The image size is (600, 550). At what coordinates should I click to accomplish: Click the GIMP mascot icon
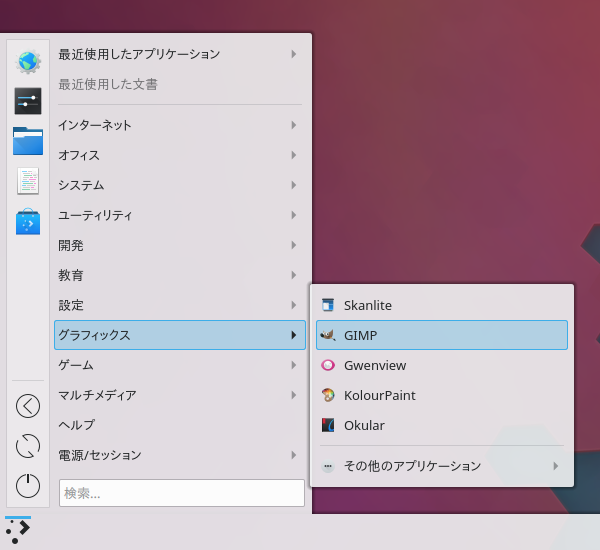pyautogui.click(x=328, y=335)
